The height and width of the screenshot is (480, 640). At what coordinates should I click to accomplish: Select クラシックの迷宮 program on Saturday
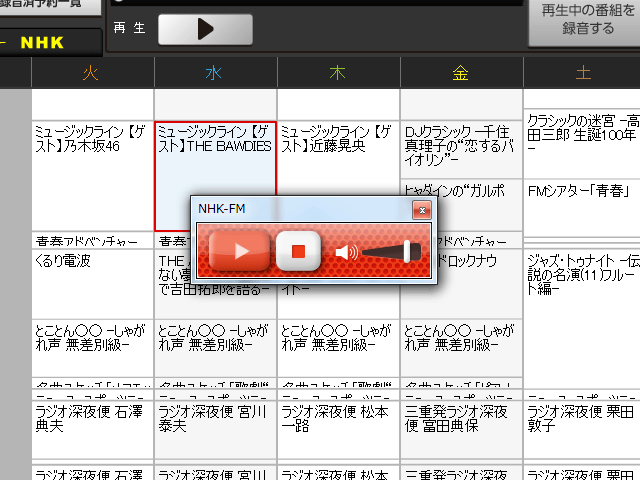click(x=582, y=144)
